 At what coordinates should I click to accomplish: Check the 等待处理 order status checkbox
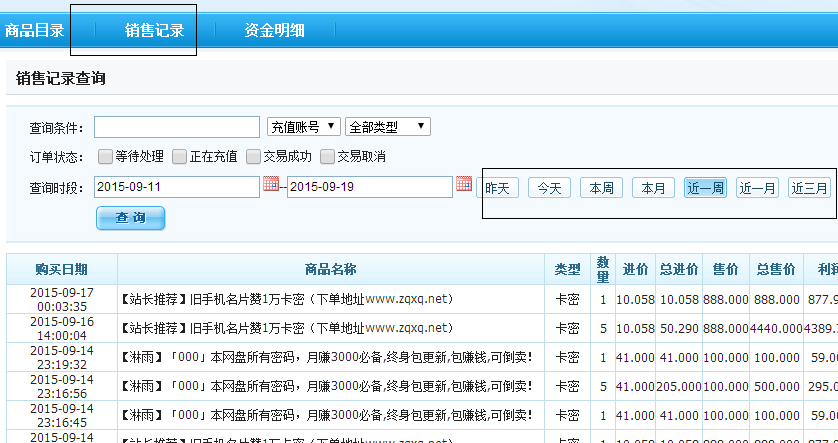click(x=105, y=156)
